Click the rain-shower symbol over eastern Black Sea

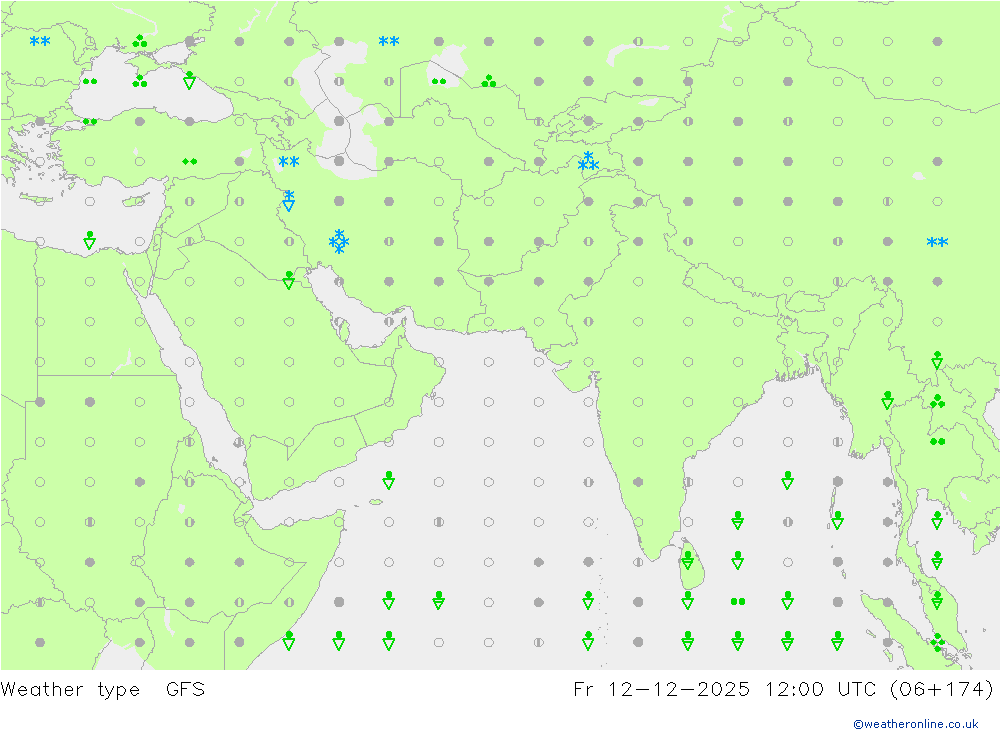coord(189,80)
